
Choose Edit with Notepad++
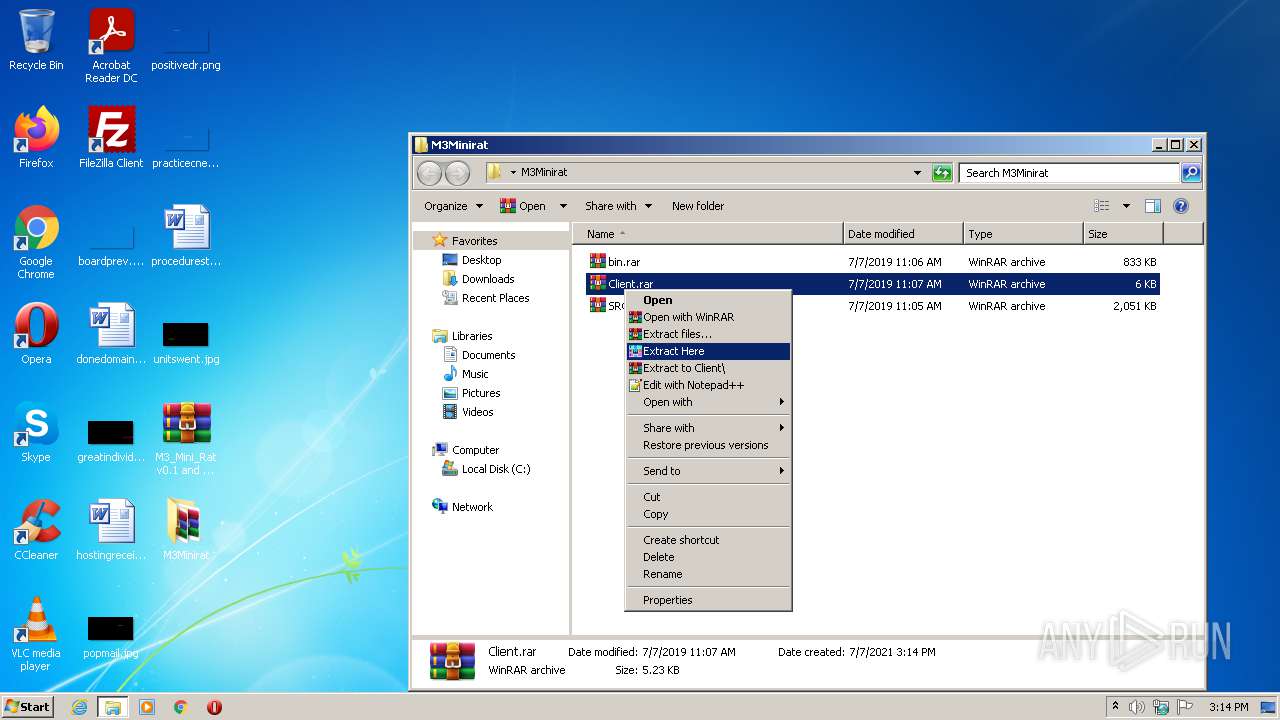[708, 385]
